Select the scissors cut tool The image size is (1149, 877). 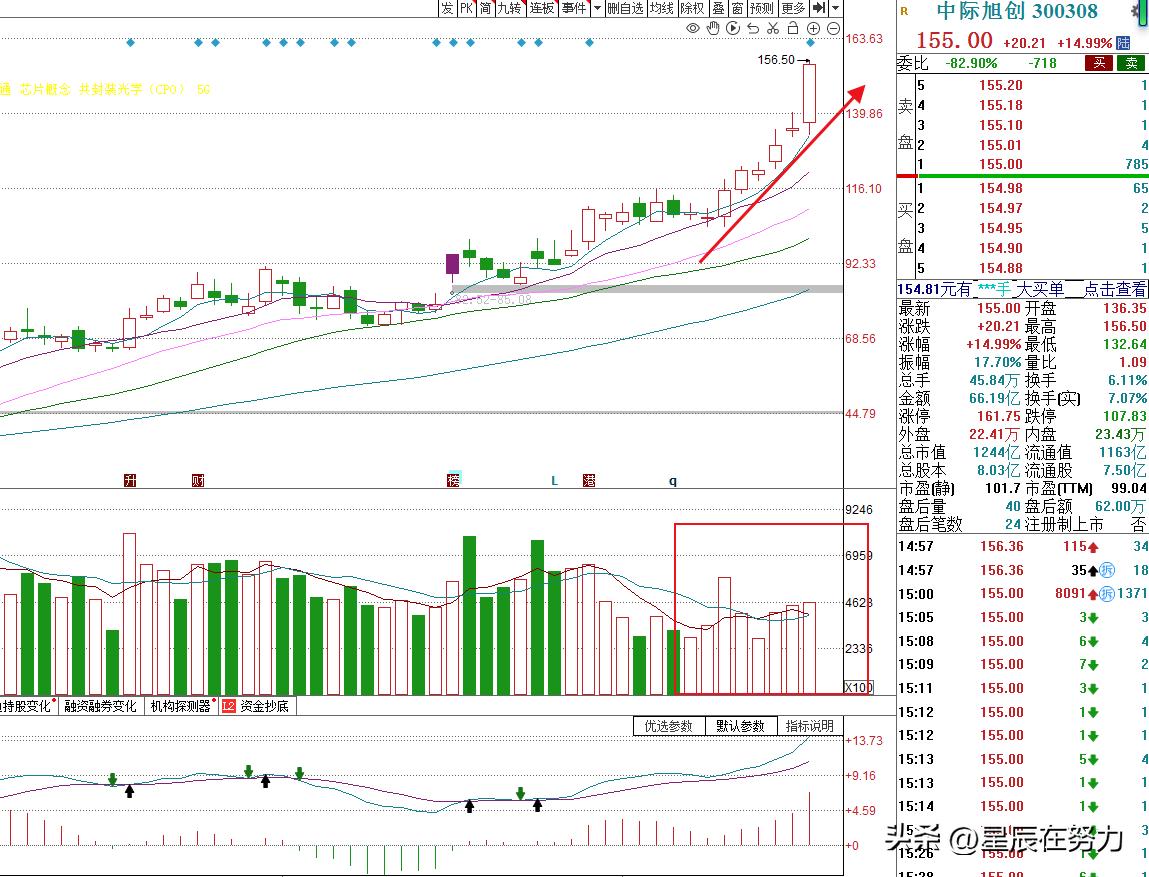pyautogui.click(x=772, y=29)
